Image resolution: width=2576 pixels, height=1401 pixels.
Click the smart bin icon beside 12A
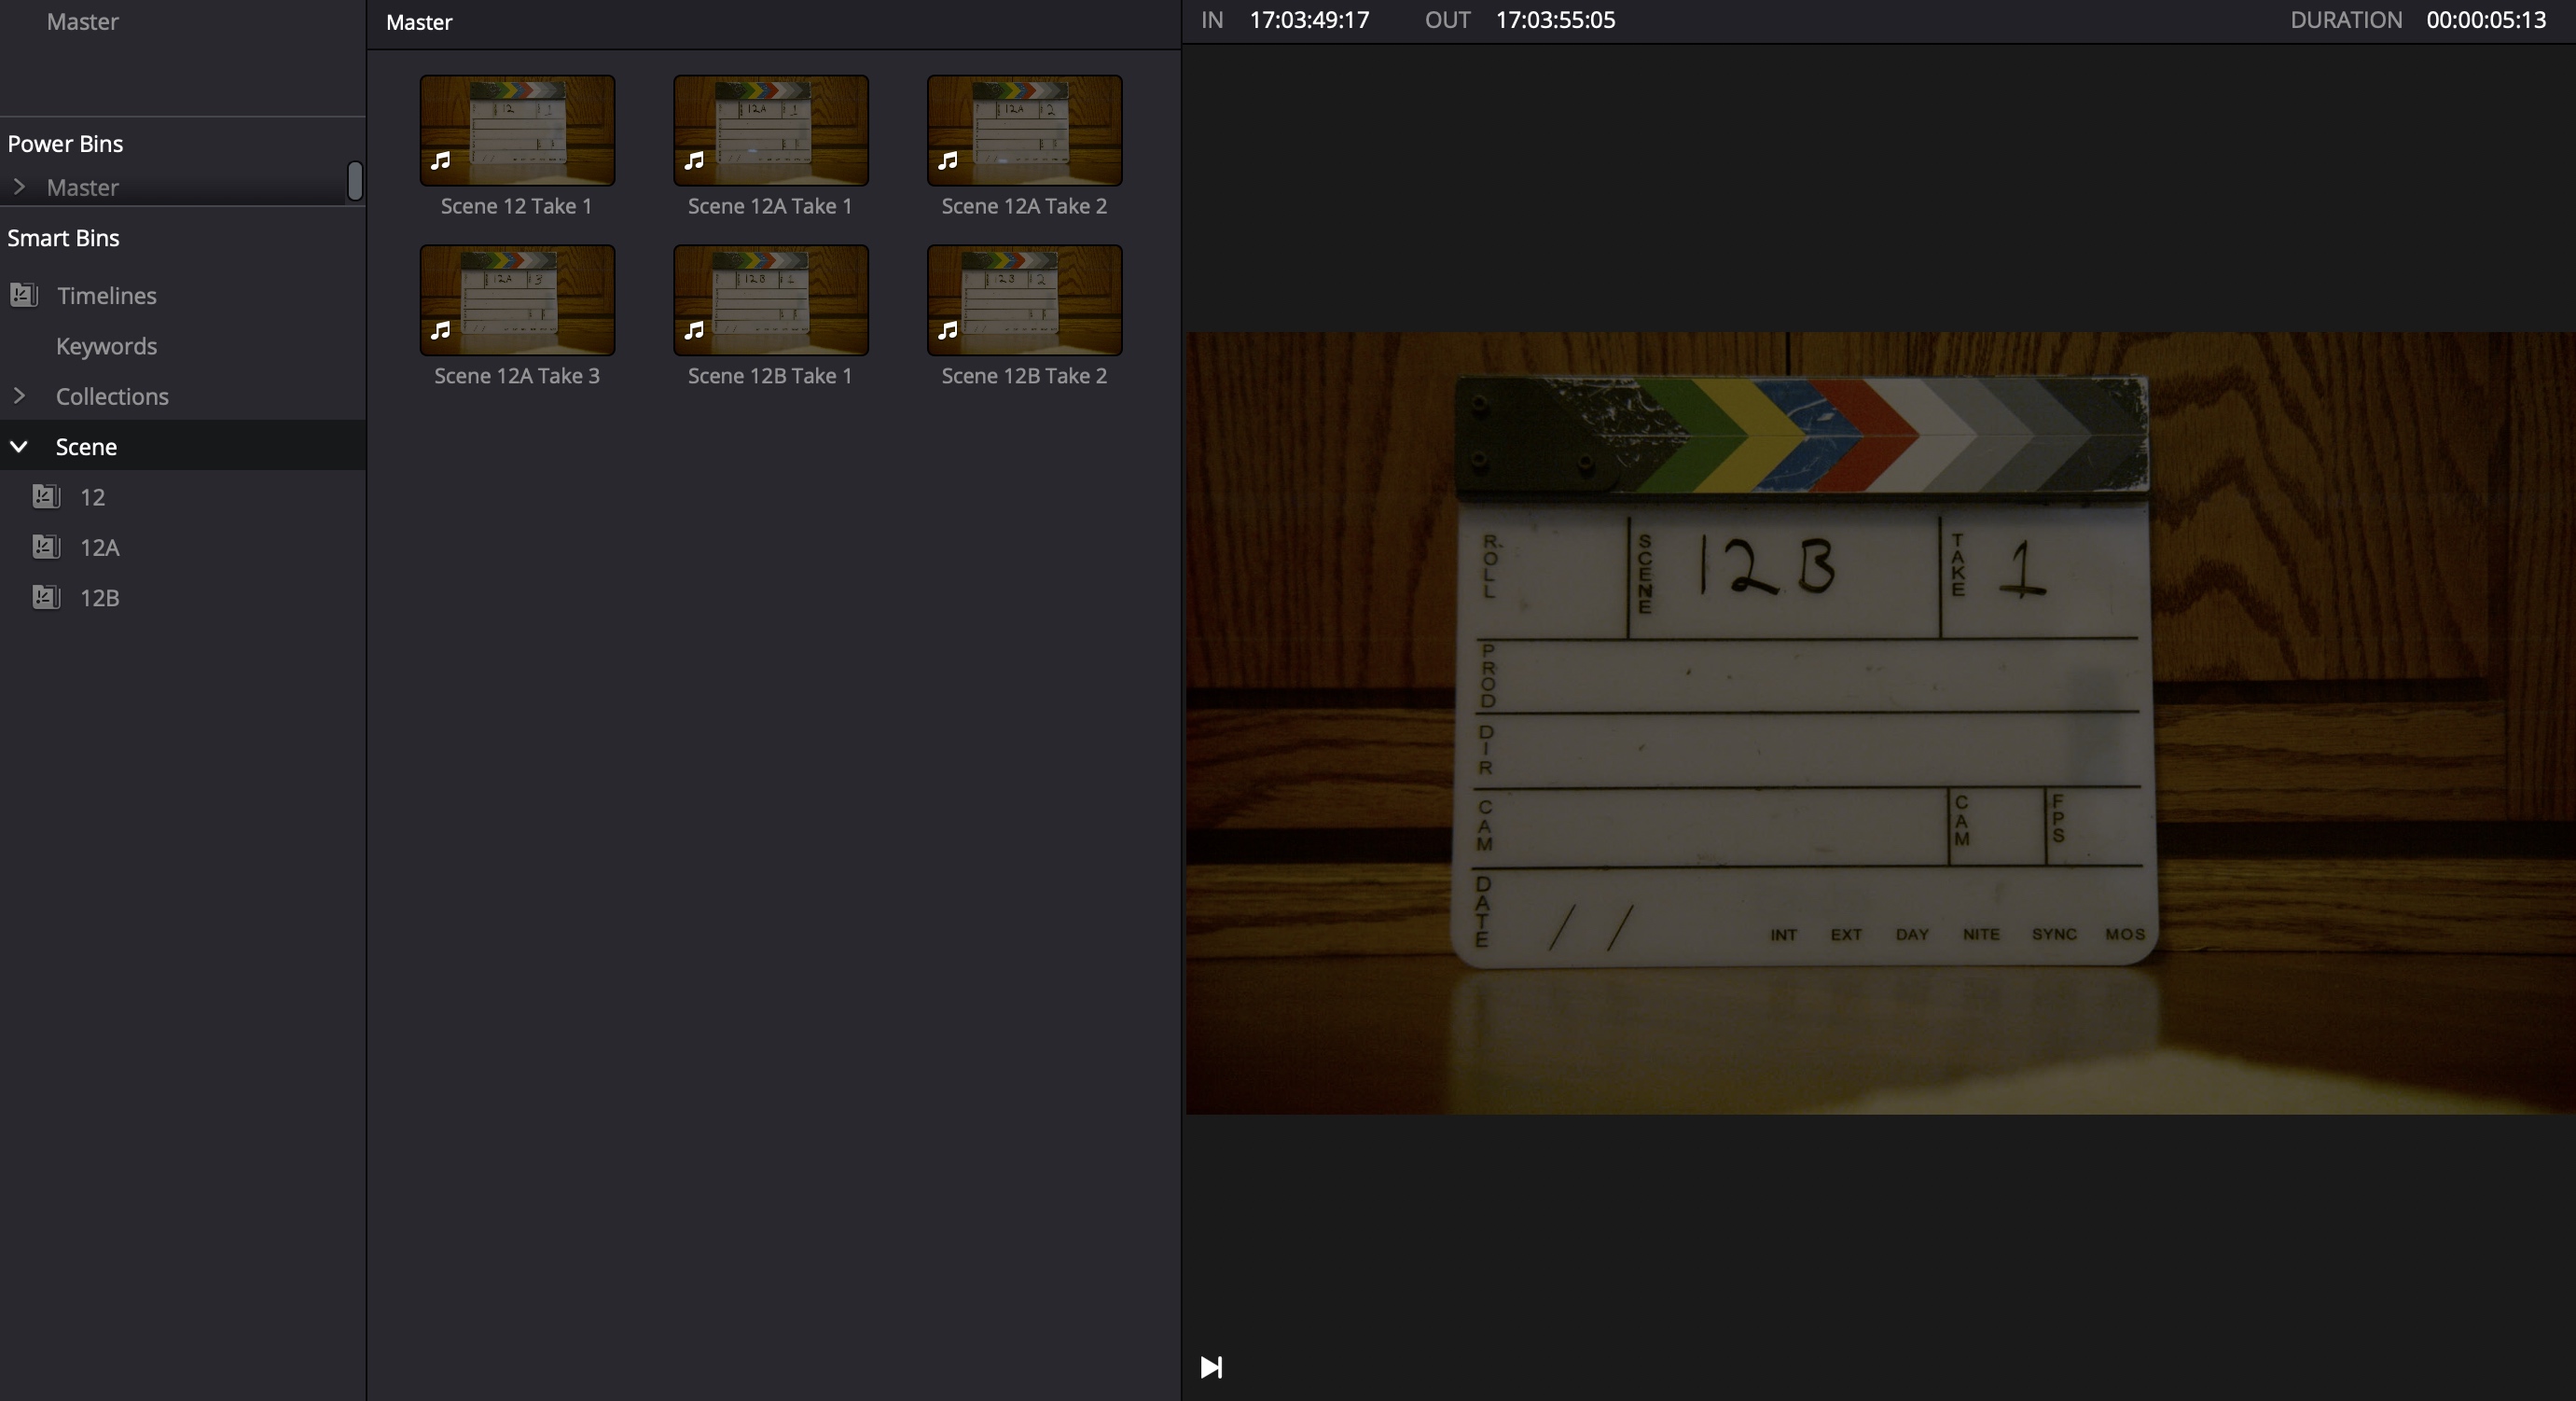tap(46, 546)
